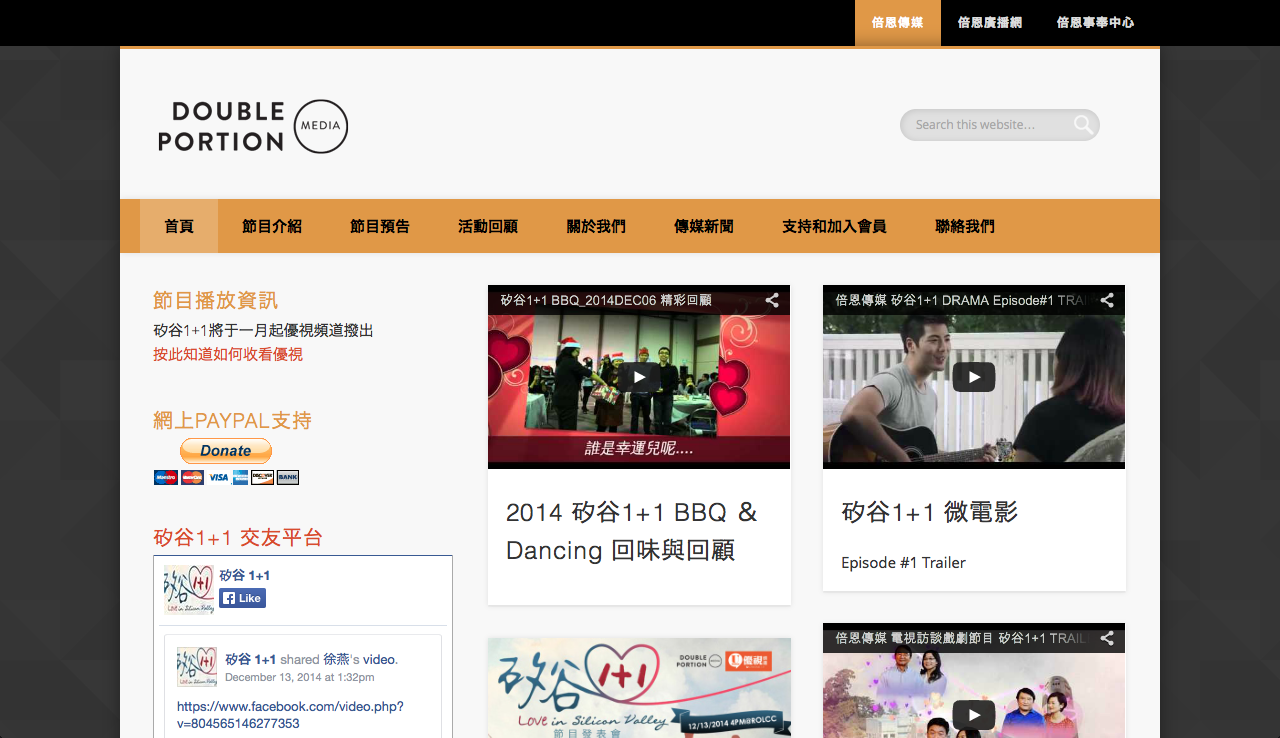Open the 倍恩傳媒 top tab
This screenshot has width=1280, height=738.
pyautogui.click(x=898, y=22)
